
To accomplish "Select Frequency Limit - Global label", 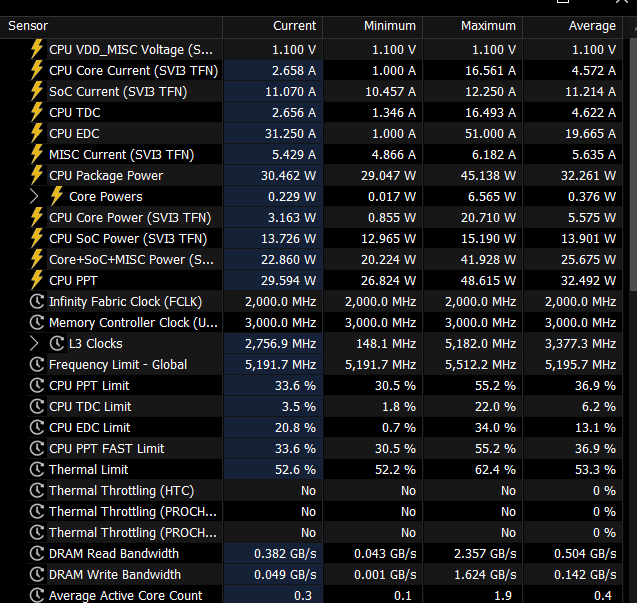I will 118,364.
